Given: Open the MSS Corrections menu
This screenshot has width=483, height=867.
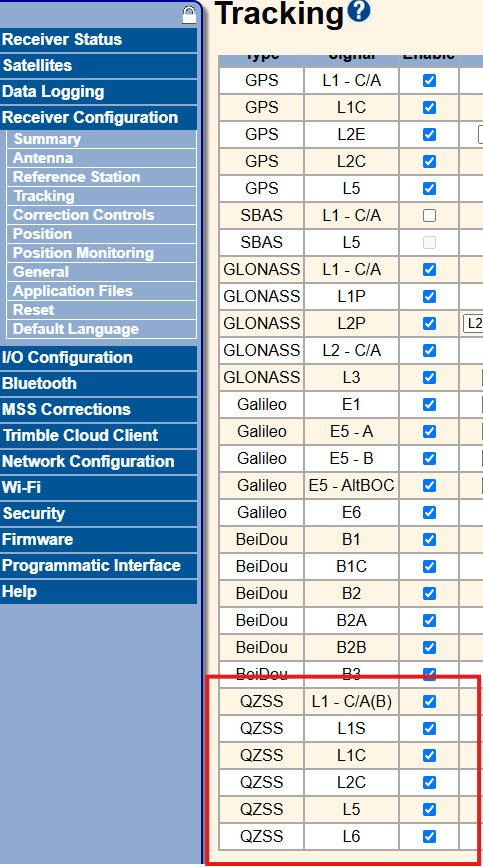Looking at the screenshot, I should tap(98, 409).
